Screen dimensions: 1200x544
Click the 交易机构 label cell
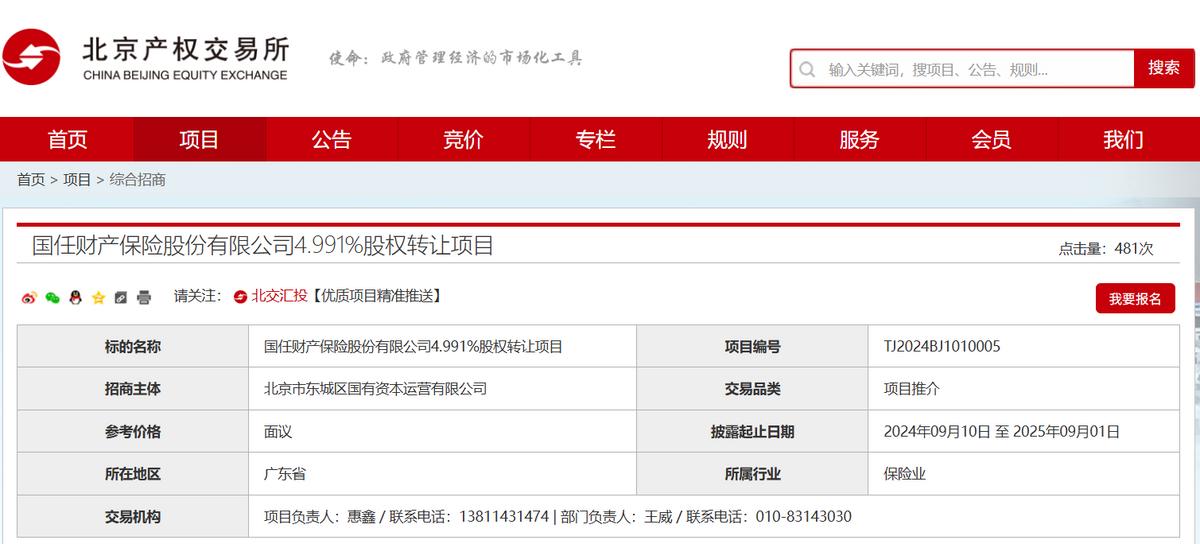tap(132, 517)
